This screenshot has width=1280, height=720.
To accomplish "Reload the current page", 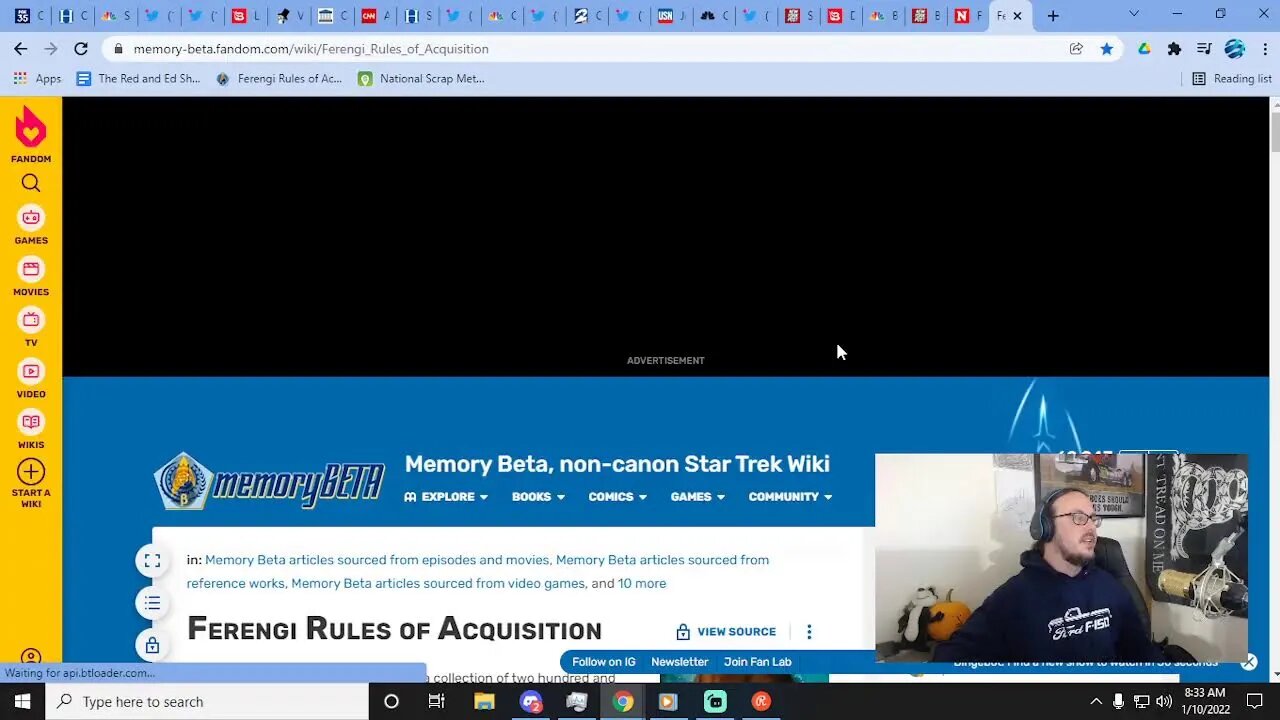I will click(81, 48).
